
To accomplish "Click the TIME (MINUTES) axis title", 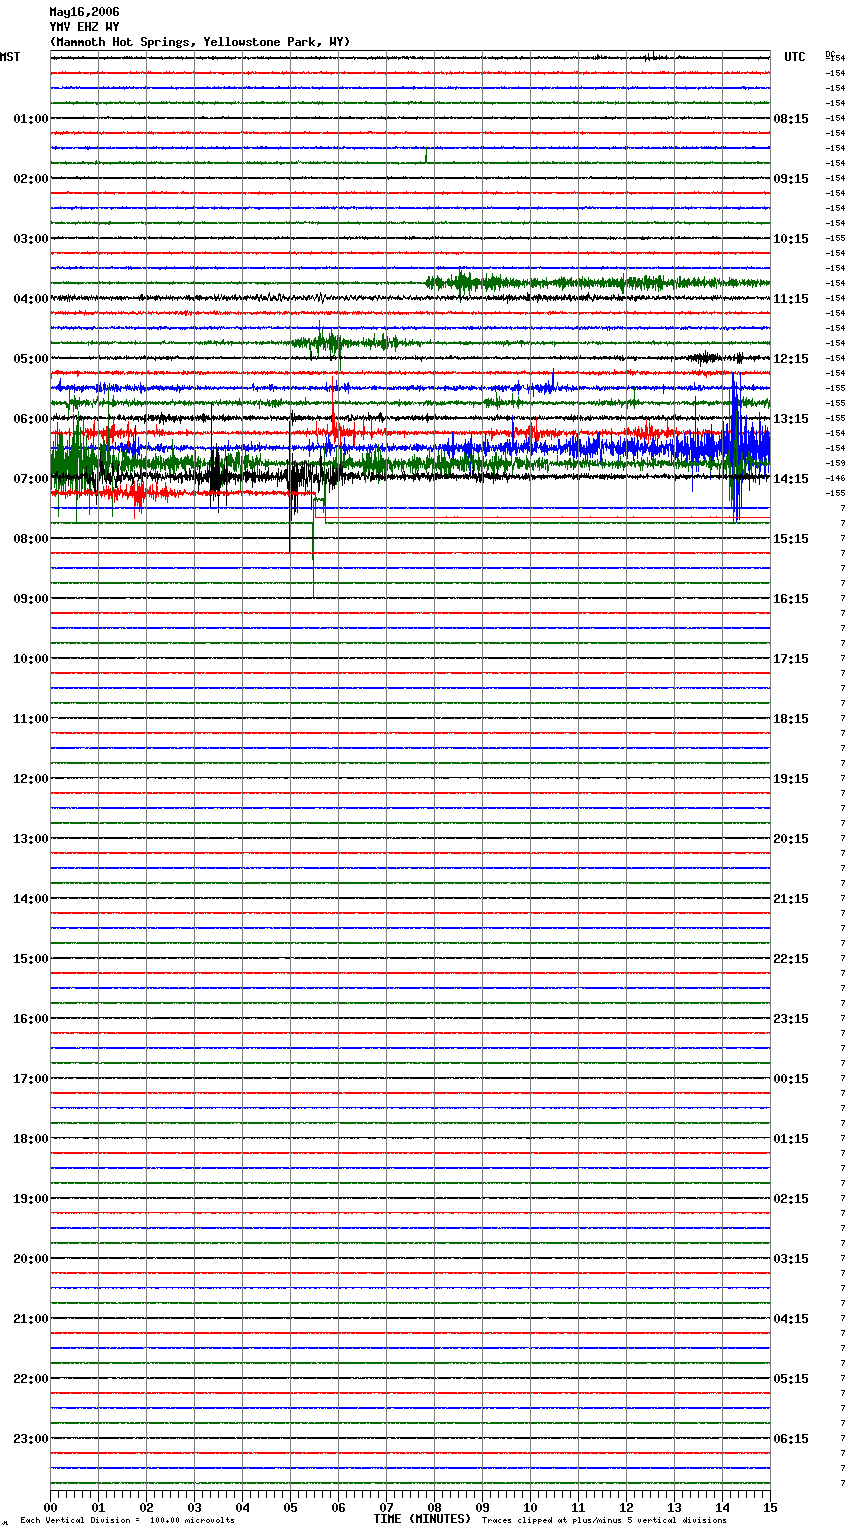I will click(422, 1519).
